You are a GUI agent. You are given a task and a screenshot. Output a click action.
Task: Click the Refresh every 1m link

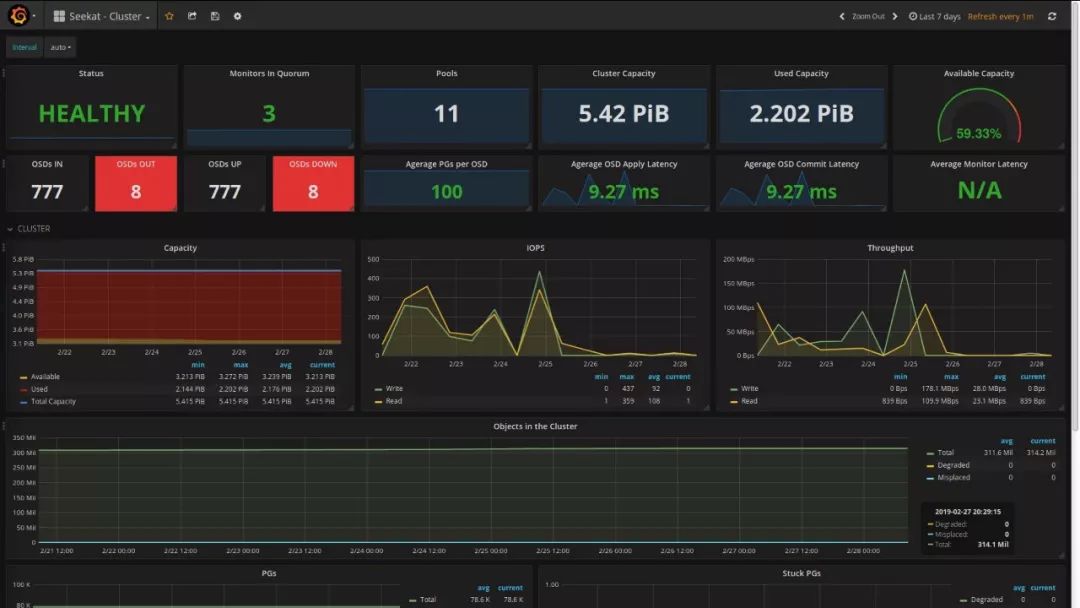[x=1000, y=16]
